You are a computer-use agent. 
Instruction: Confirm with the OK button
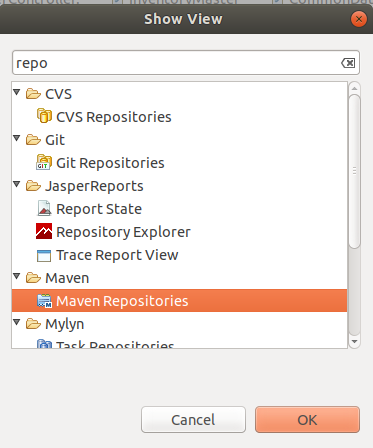307,419
